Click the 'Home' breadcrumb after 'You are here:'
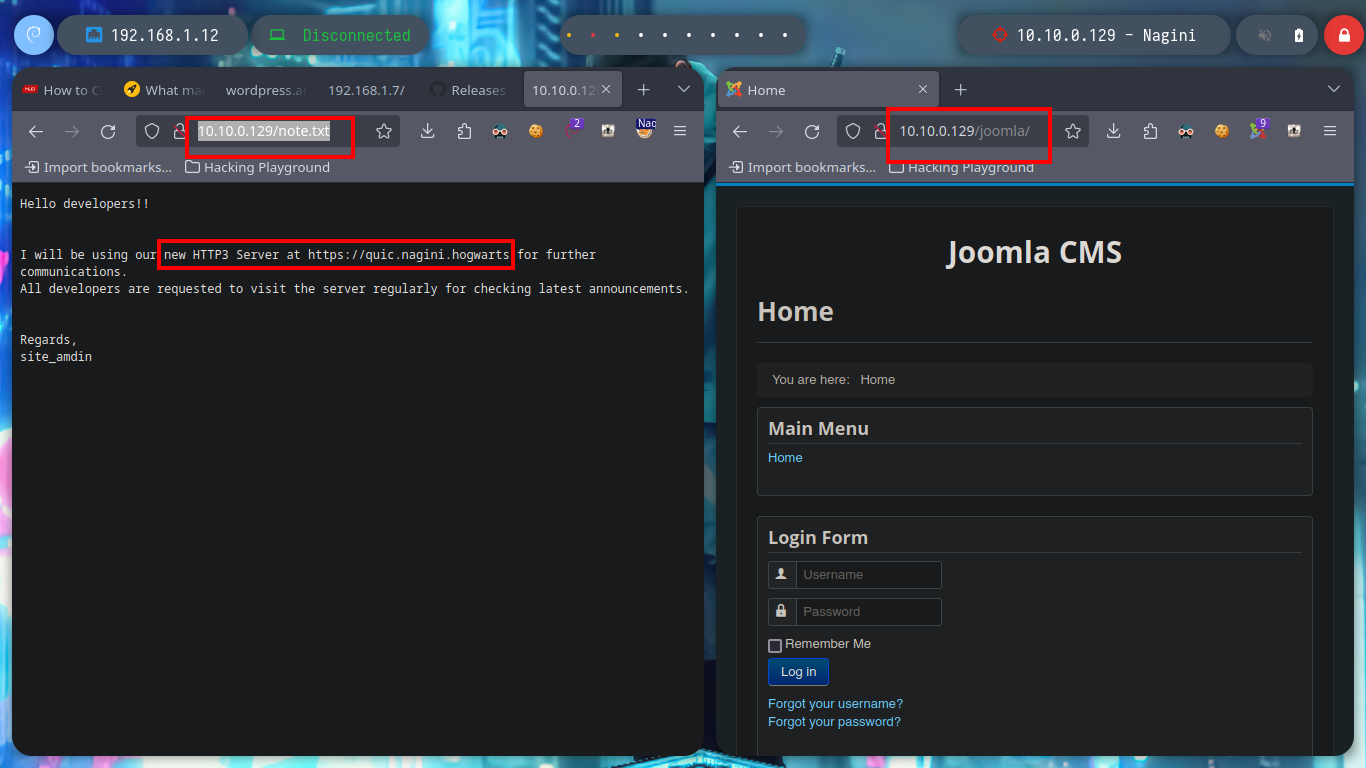The height and width of the screenshot is (768, 1366). 877,380
